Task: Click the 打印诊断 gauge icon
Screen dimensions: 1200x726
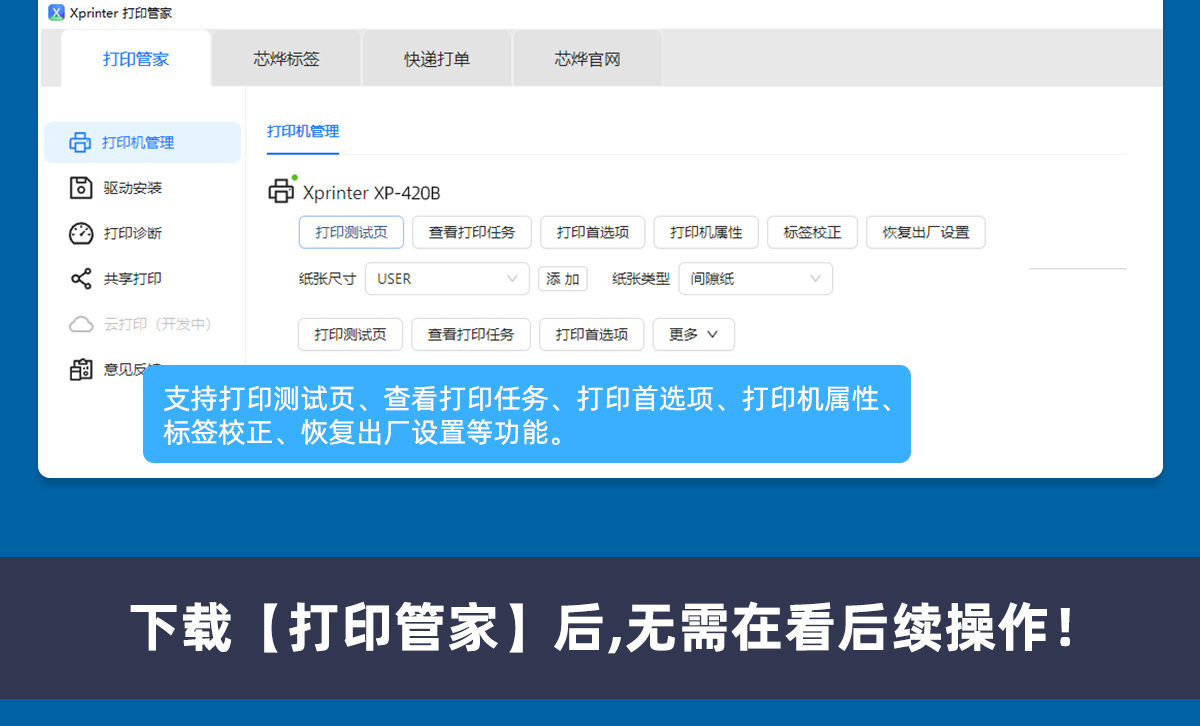Action: 80,233
